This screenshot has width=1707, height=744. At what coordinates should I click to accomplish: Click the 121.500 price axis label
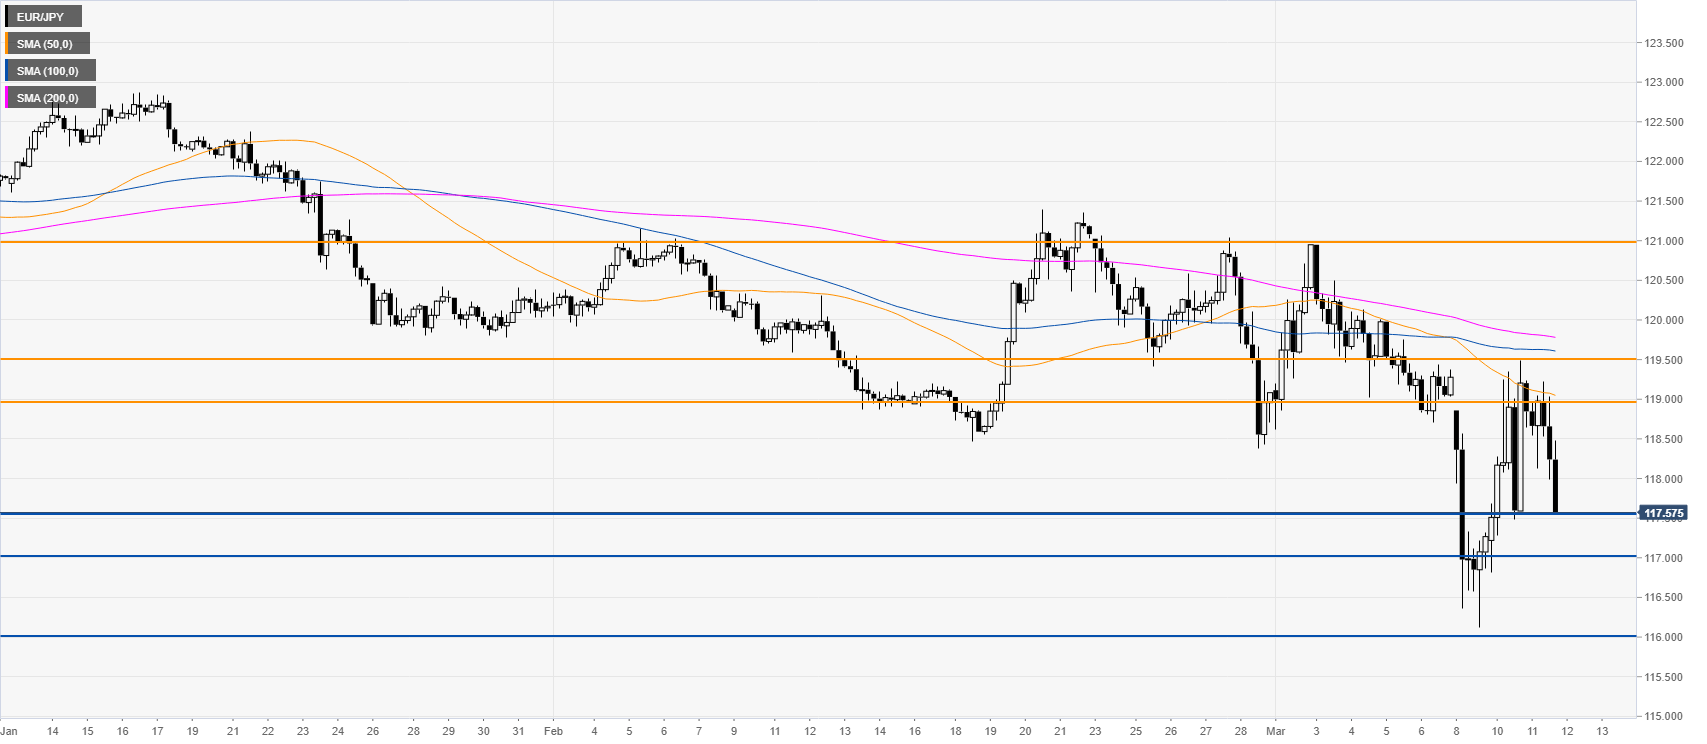[x=1664, y=202]
